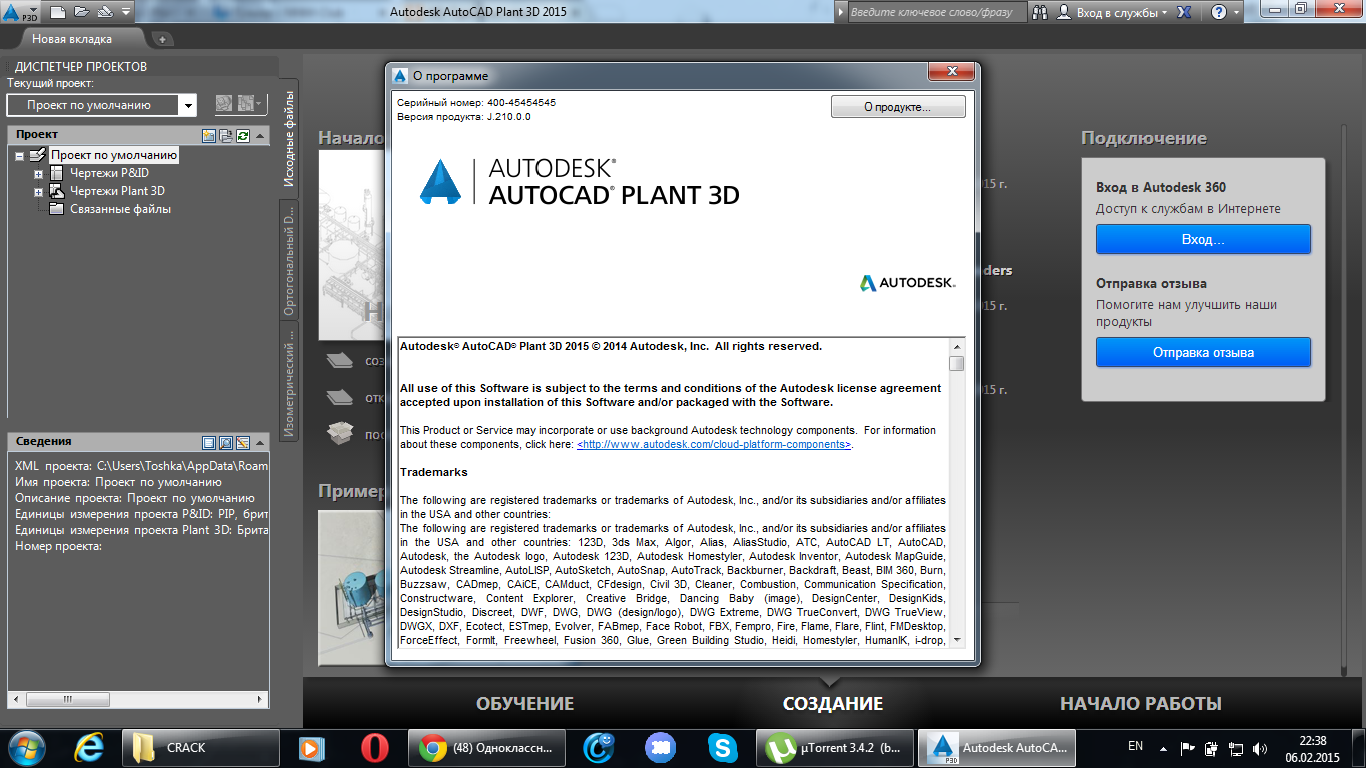The image size is (1366, 768).
Task: Click the Plot/print icon in Quick Access toolbar
Action: coord(103,12)
